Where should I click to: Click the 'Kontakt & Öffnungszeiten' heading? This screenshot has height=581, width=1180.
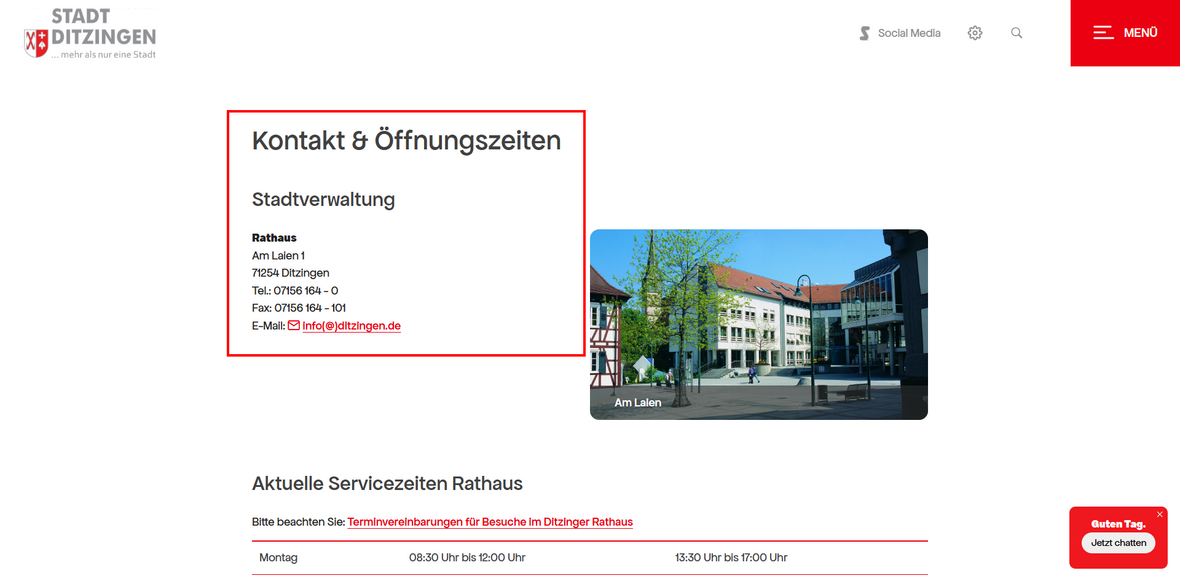click(x=406, y=140)
